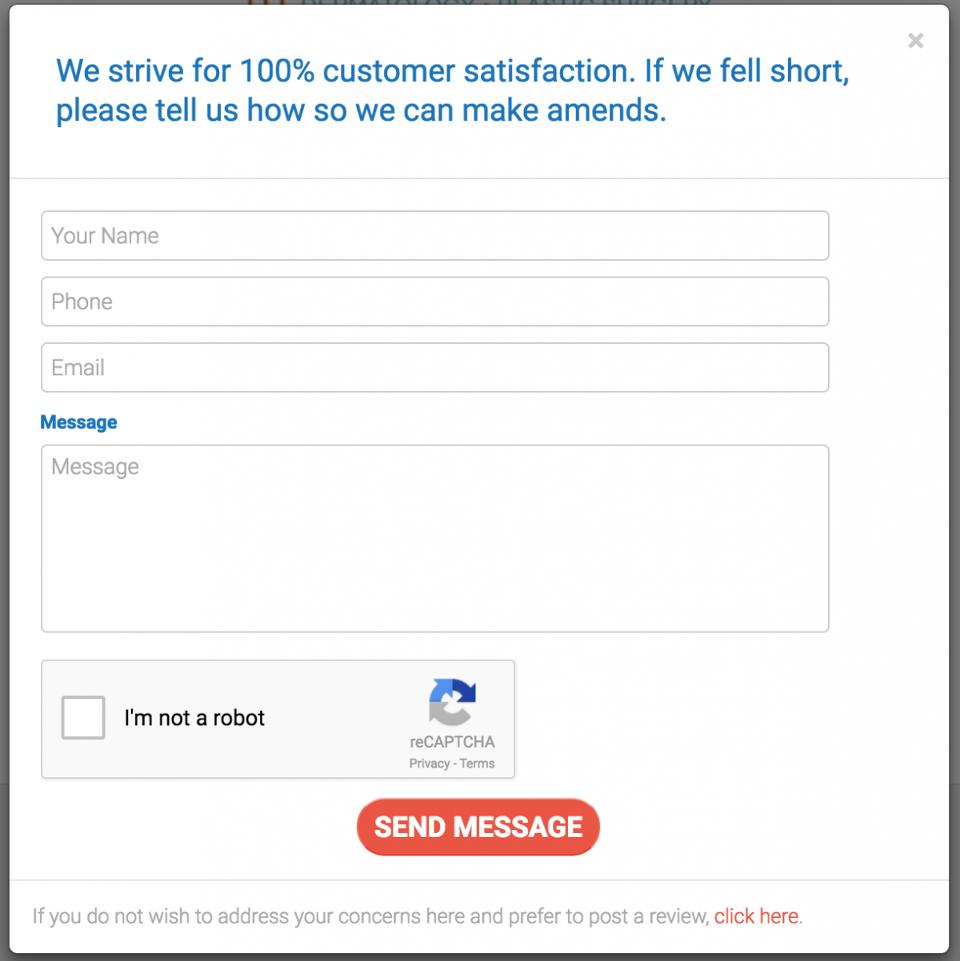Click the heading line about 100% customer satisfaction
960x961 pixels.
(x=452, y=71)
